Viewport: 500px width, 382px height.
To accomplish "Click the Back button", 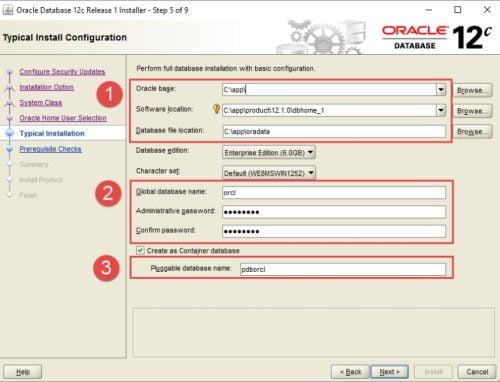I will [350, 372].
